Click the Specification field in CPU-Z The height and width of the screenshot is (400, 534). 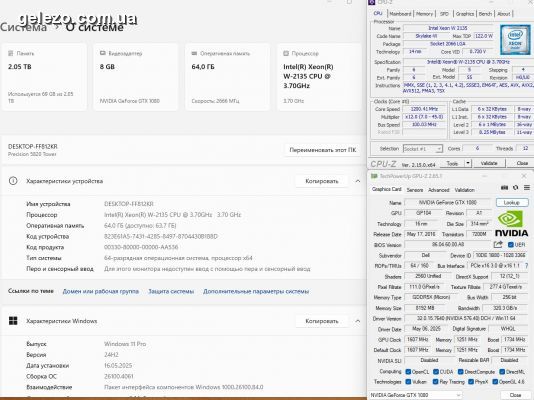tap(468, 62)
